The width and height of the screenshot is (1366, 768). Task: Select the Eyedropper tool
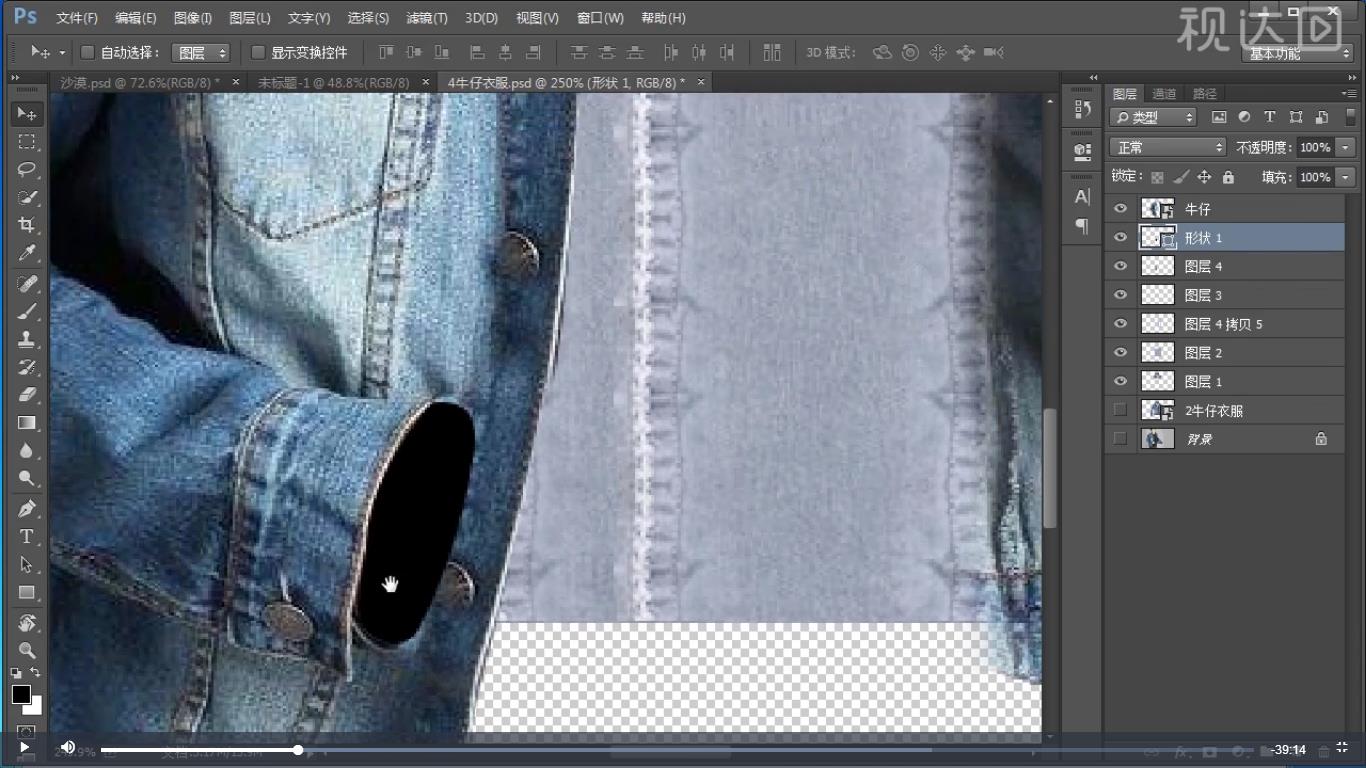27,253
